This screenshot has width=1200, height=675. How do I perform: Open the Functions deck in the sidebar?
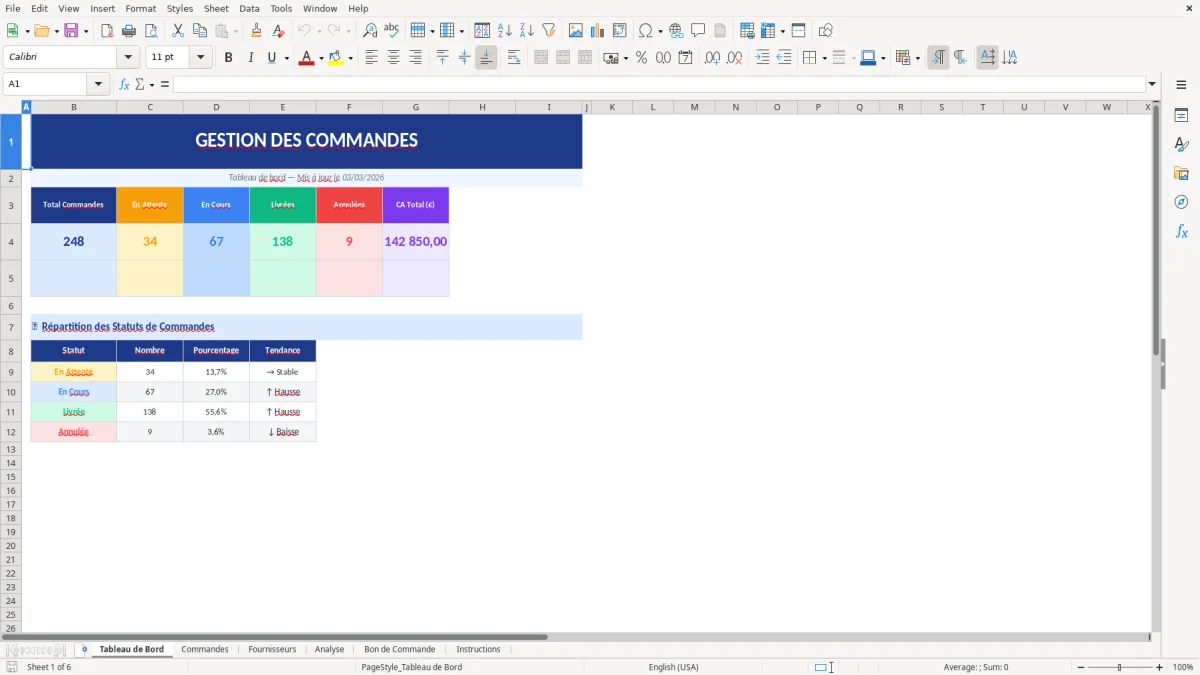coord(1181,231)
